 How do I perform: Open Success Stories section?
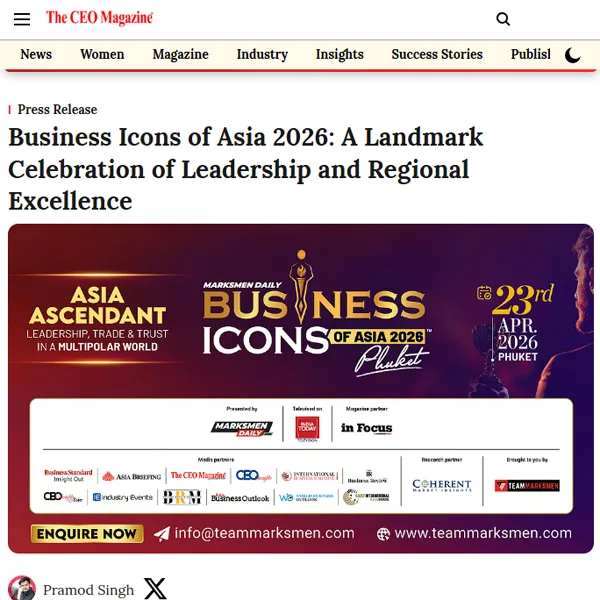(437, 54)
